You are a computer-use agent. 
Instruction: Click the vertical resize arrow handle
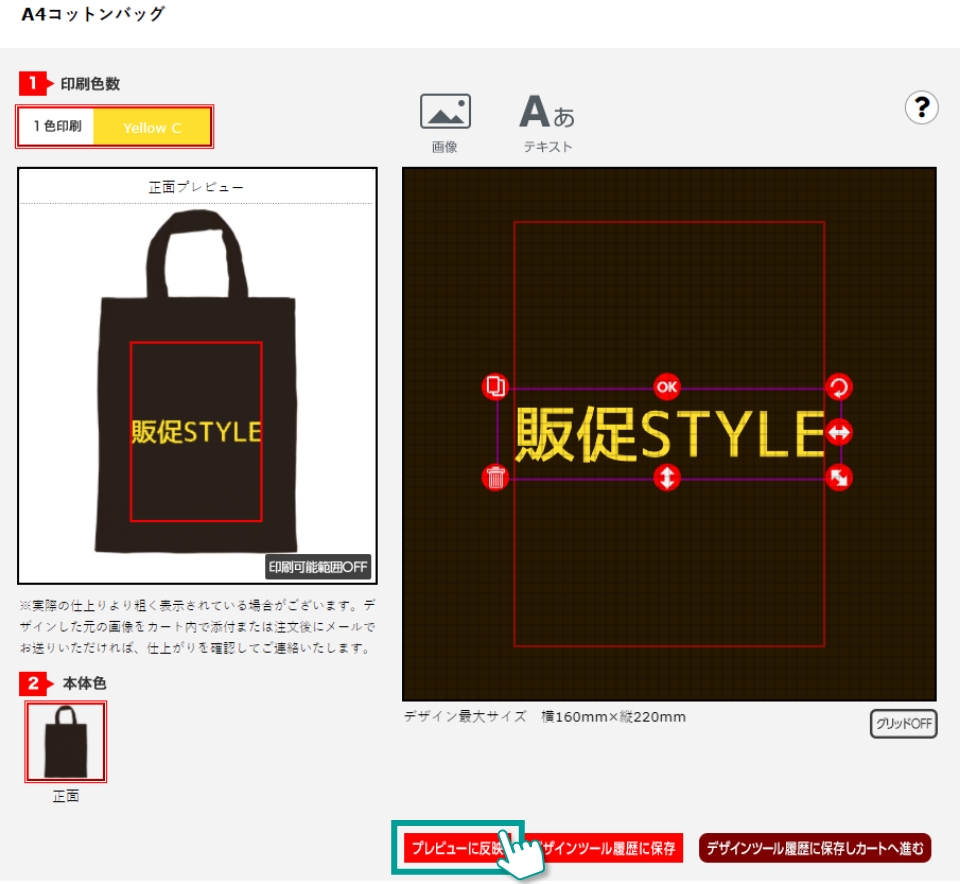(x=667, y=477)
